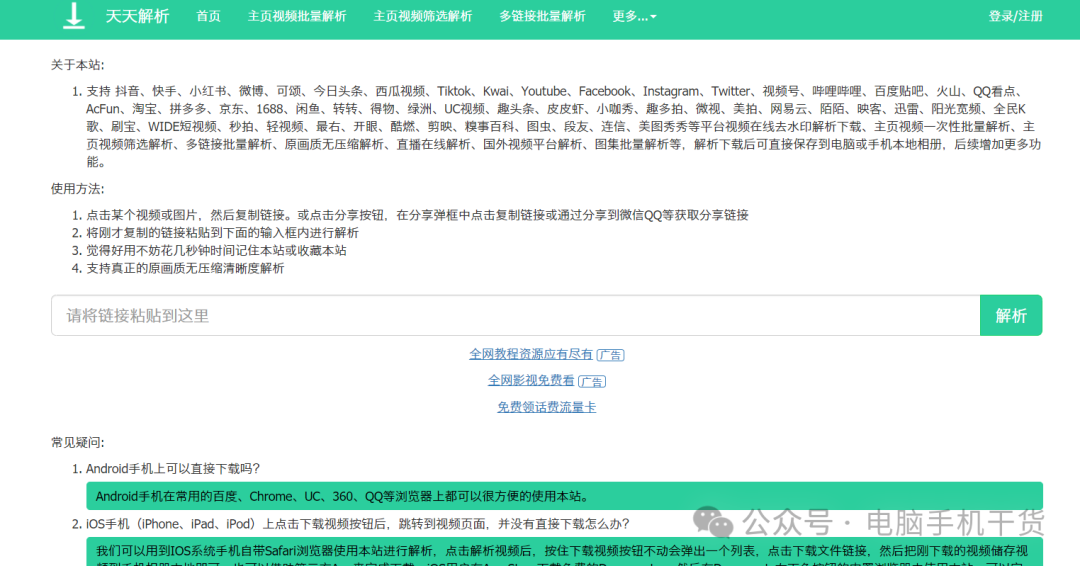
Task: Click the 使用方法 heading text
Action: 78,189
